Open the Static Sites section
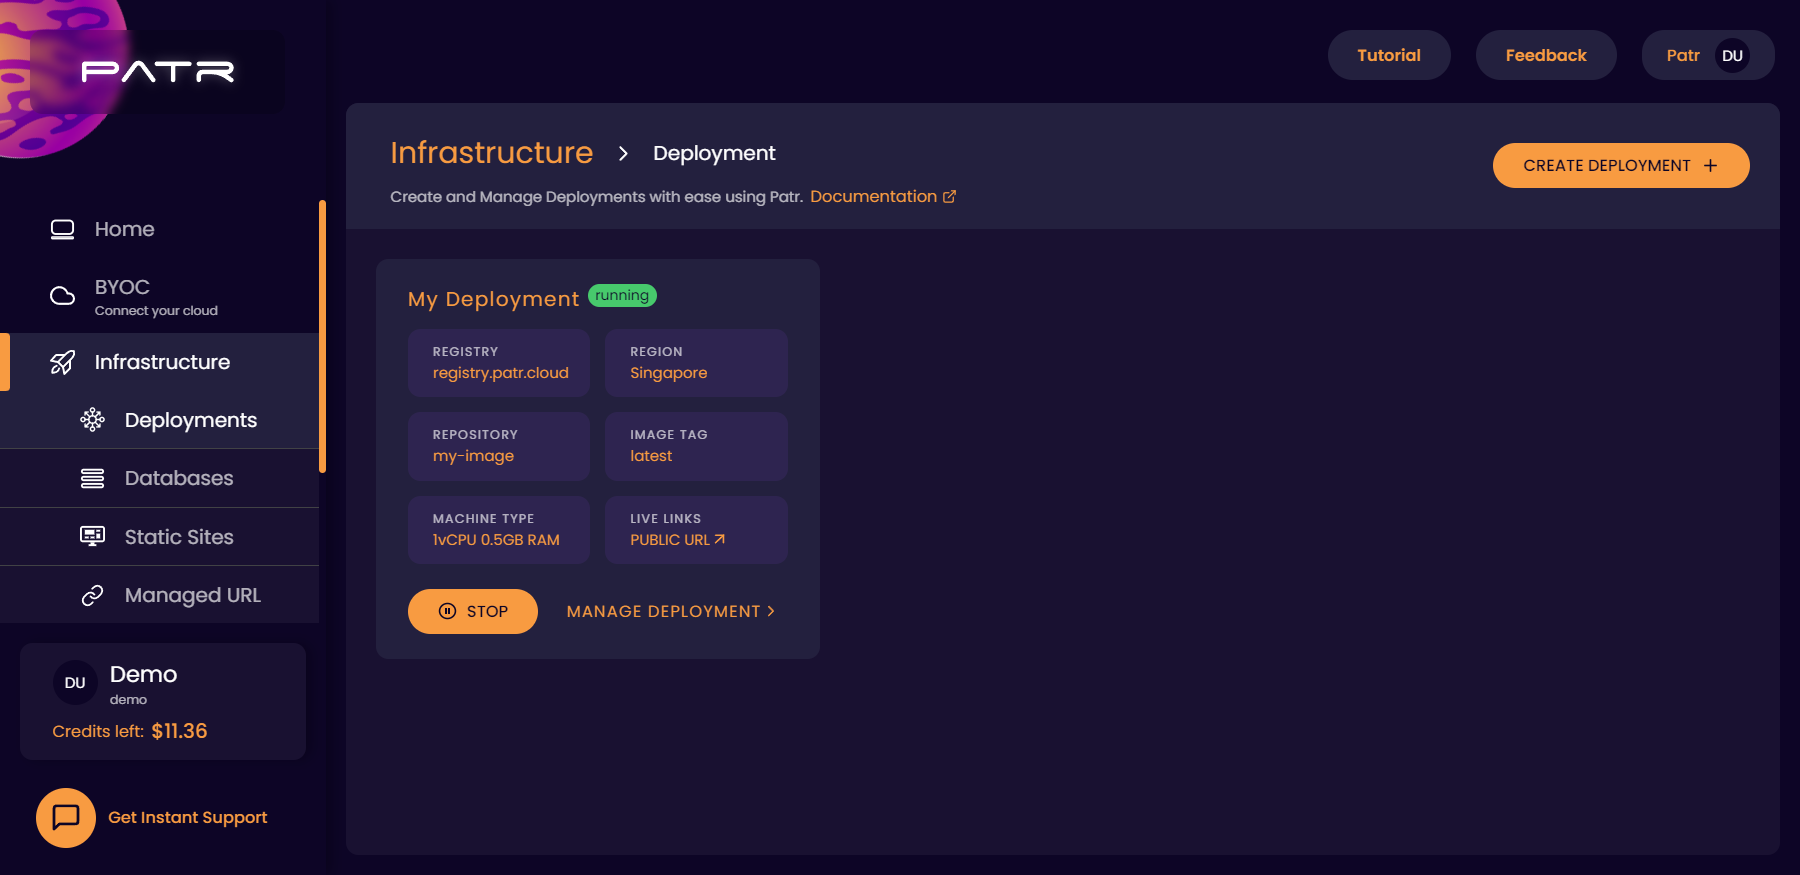 click(160, 537)
